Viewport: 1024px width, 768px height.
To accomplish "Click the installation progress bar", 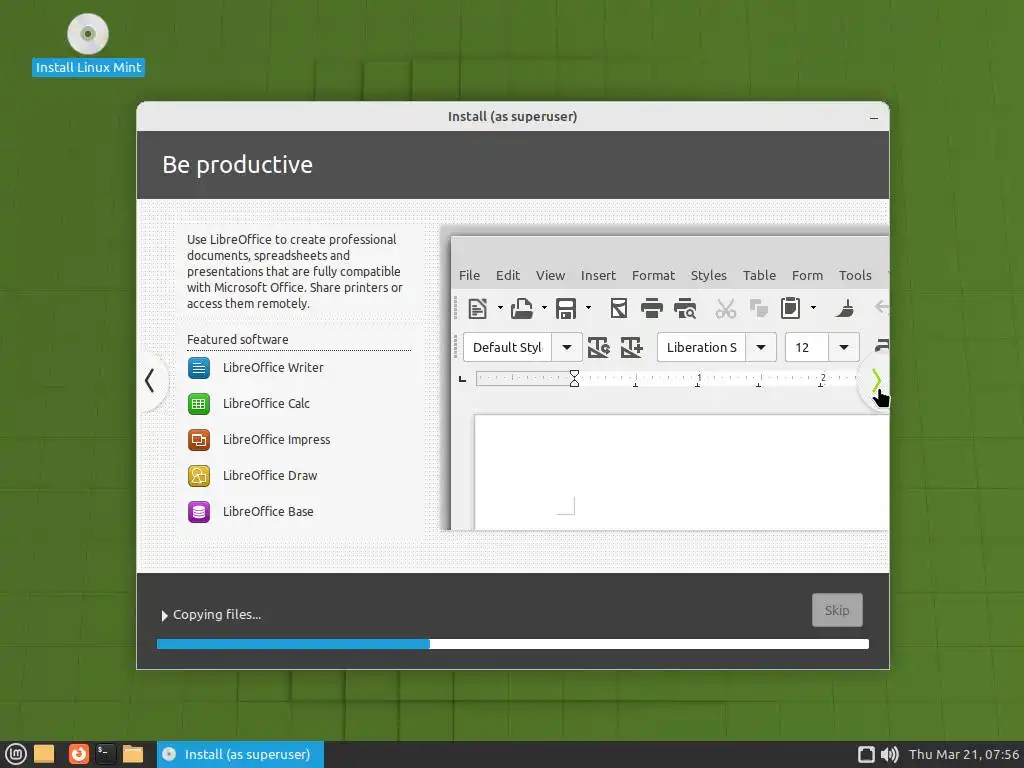I will click(513, 644).
